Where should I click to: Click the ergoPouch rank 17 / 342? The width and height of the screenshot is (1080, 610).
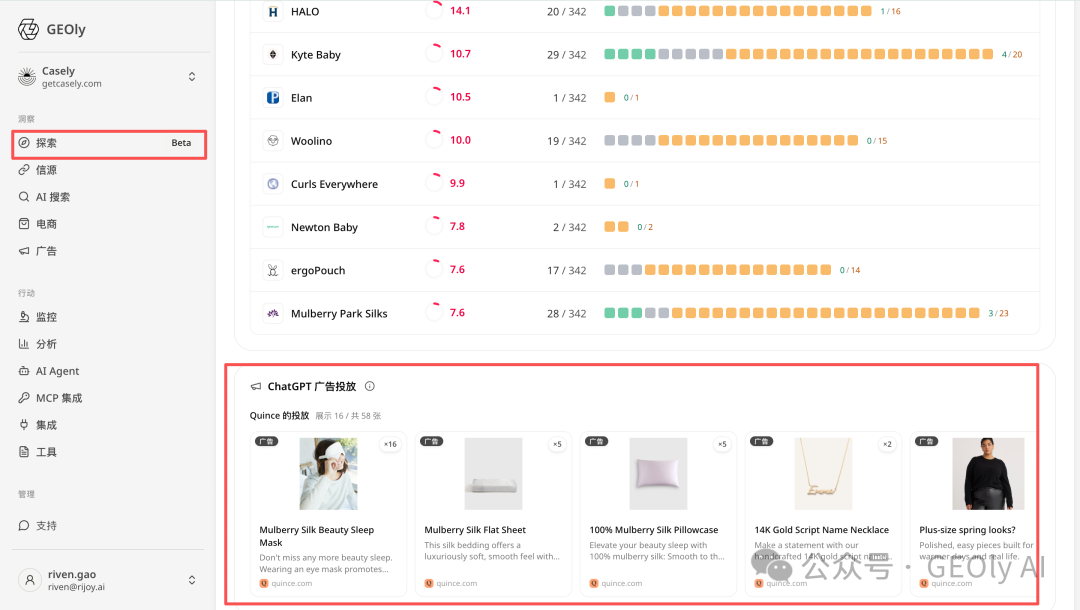pyautogui.click(x=567, y=270)
